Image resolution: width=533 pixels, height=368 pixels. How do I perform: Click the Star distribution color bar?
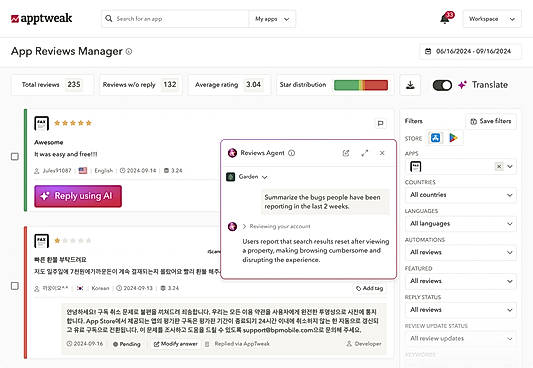pyautogui.click(x=361, y=85)
